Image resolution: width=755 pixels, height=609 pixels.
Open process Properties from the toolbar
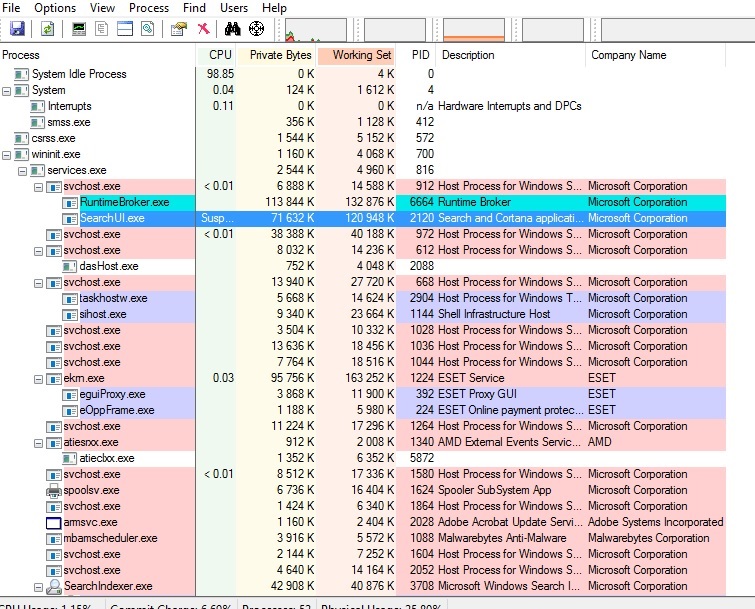179,28
